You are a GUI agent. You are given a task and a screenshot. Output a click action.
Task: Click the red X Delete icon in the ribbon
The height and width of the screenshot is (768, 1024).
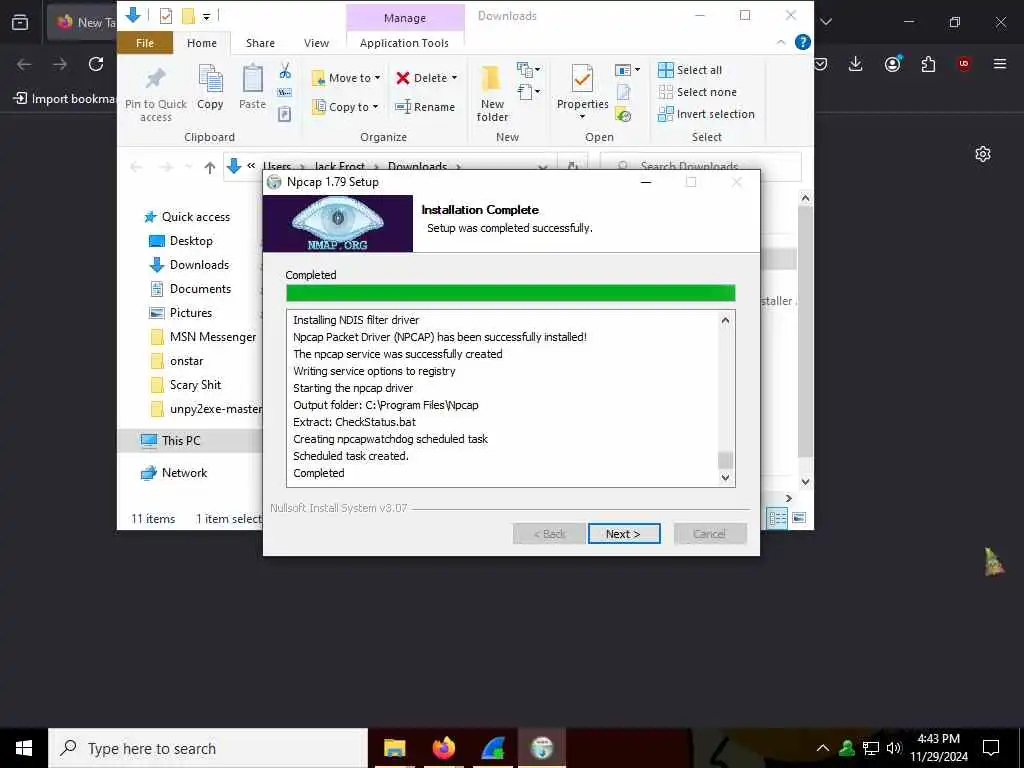coord(403,78)
